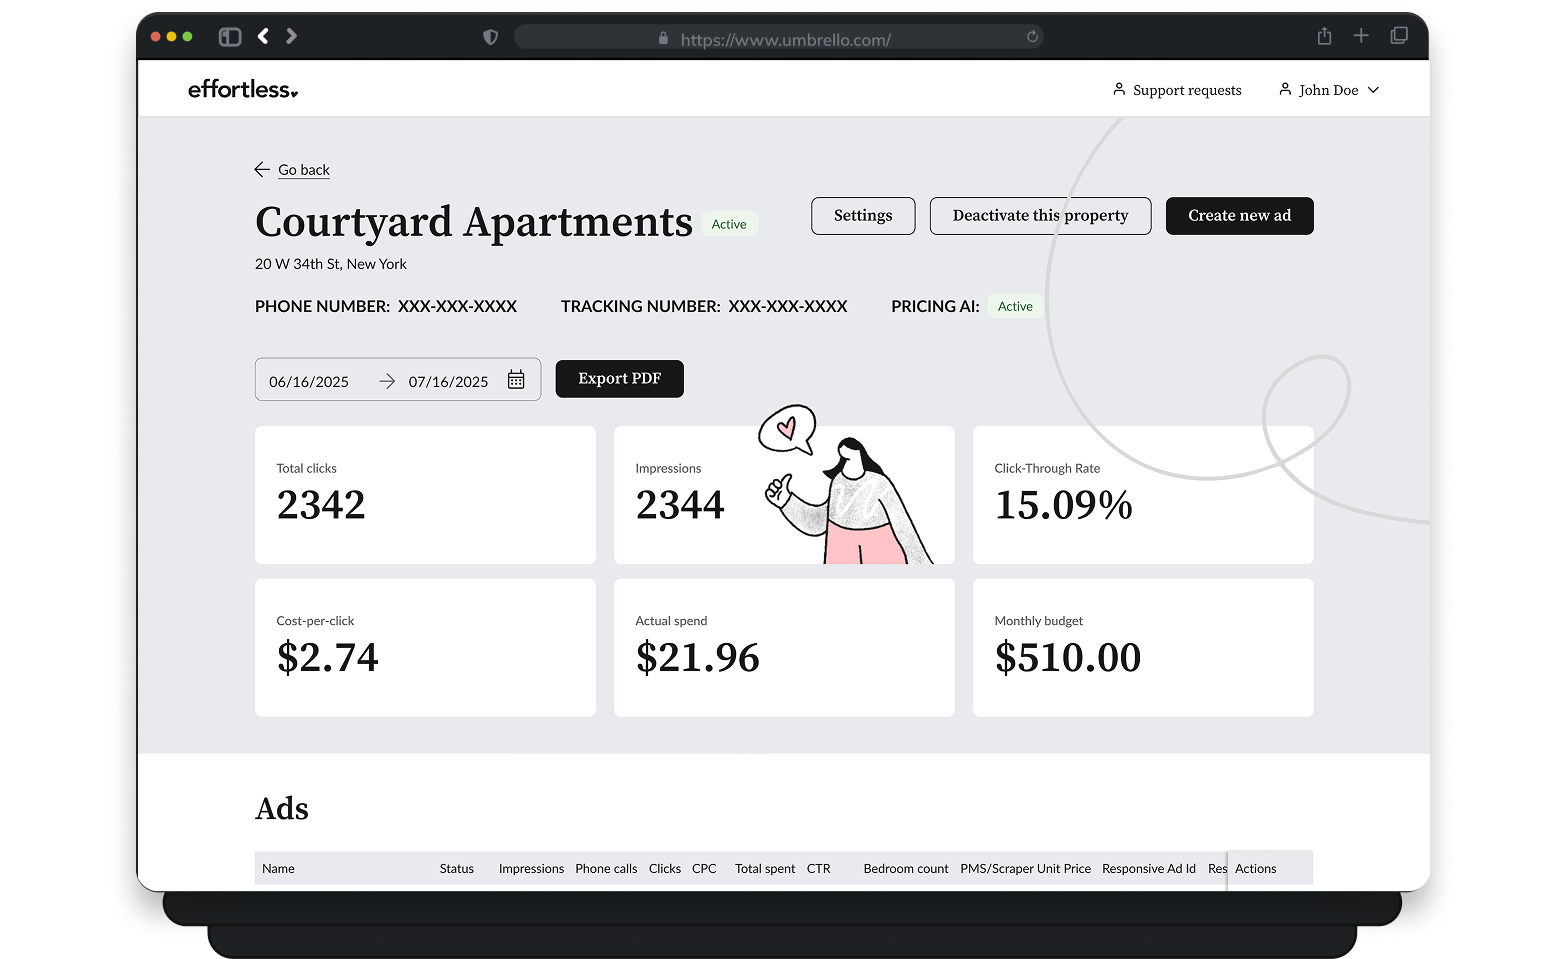Click the Total spent column header
The image size is (1567, 959).
[765, 869]
